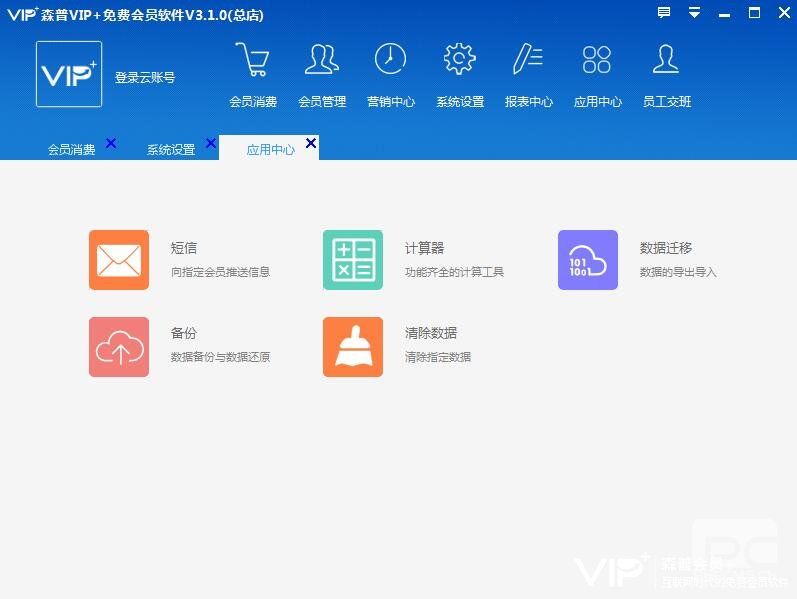Open the 营销中心 clock icon

[390, 60]
